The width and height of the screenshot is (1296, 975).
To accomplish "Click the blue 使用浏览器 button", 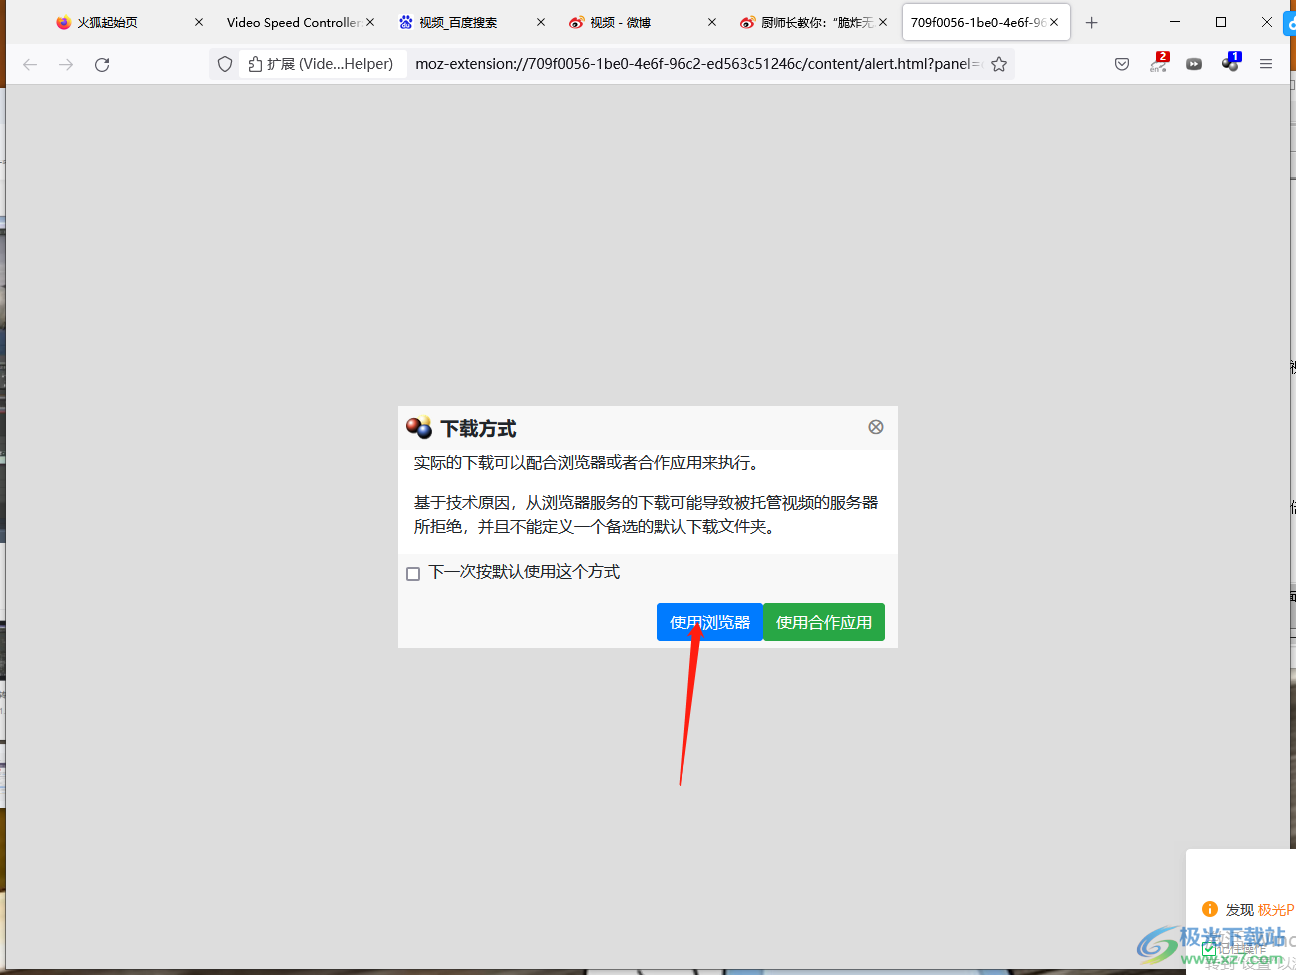I will coord(710,622).
